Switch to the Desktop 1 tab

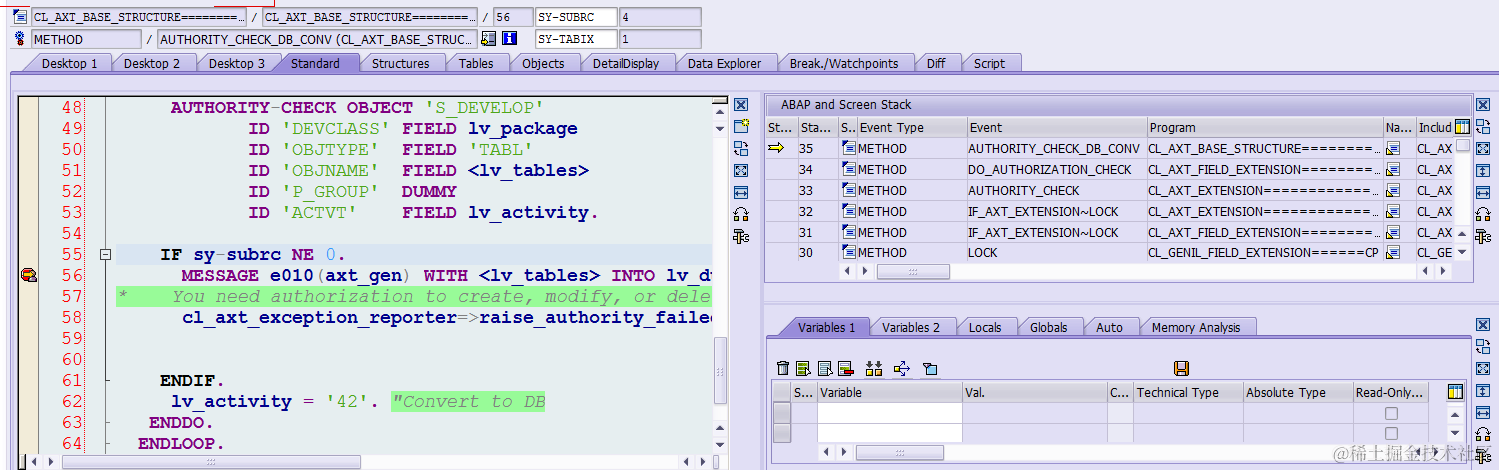click(x=70, y=63)
